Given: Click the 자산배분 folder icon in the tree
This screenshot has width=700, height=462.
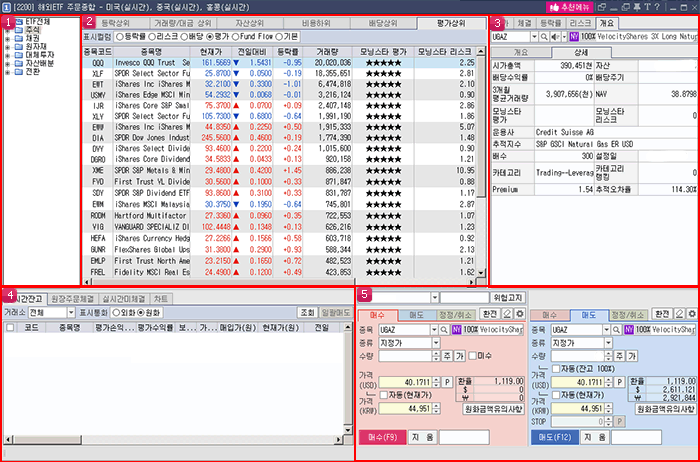Looking at the screenshot, I should [x=18, y=63].
